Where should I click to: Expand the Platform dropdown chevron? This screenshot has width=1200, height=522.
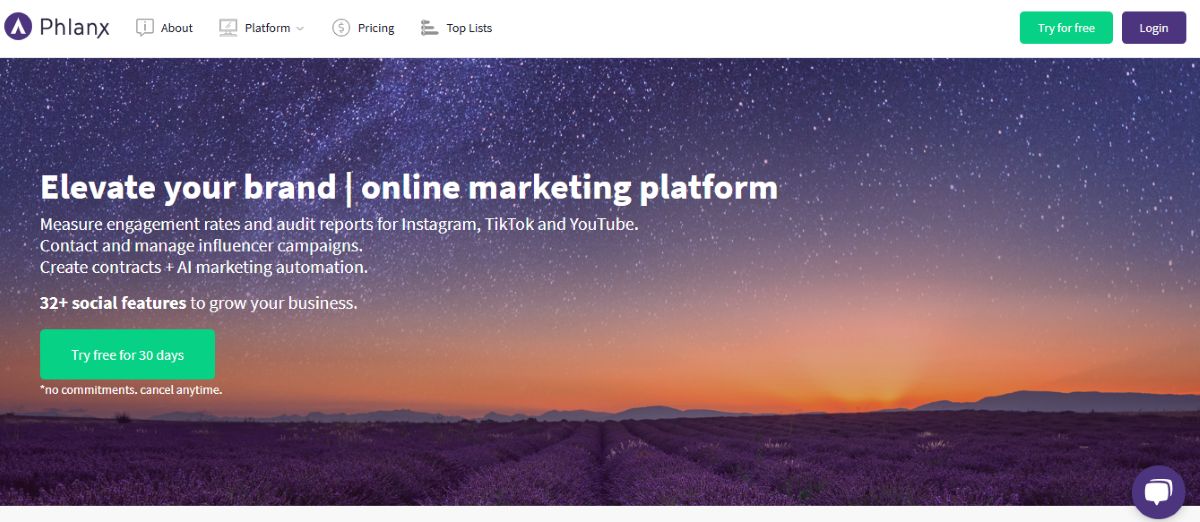click(x=300, y=29)
